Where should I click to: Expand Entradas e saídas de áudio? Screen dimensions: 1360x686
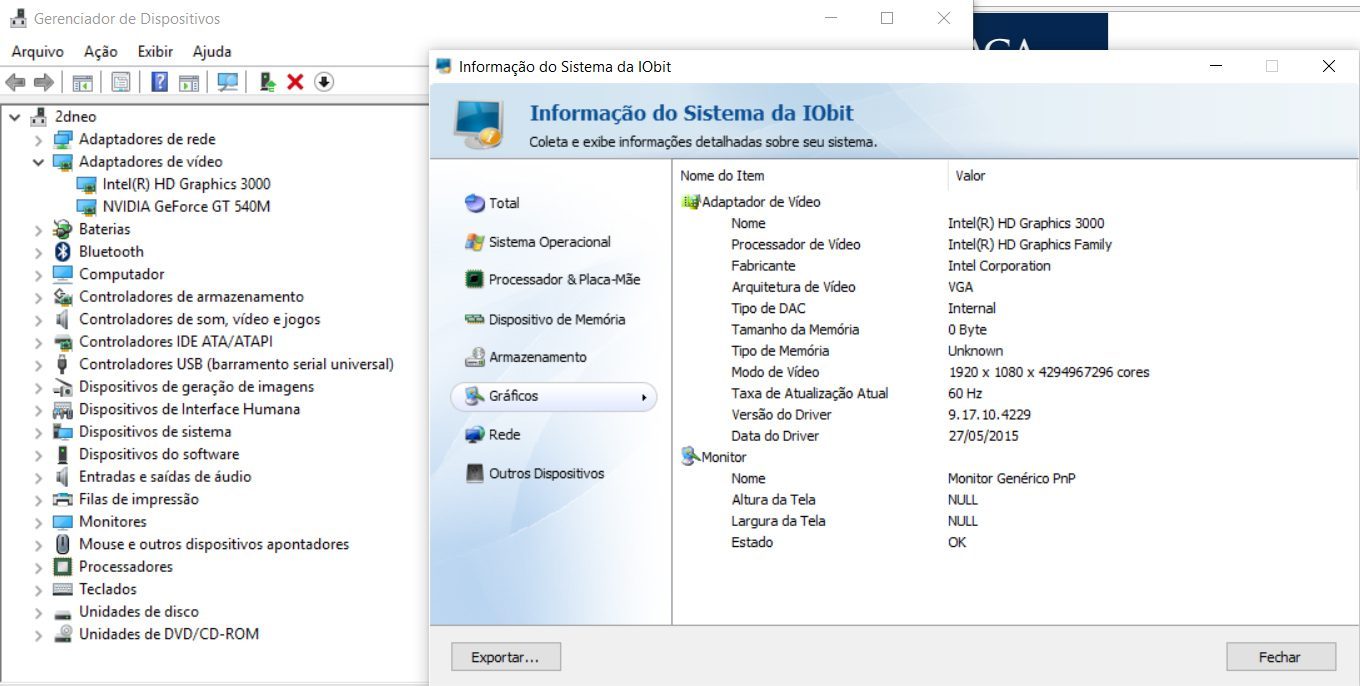click(39, 477)
